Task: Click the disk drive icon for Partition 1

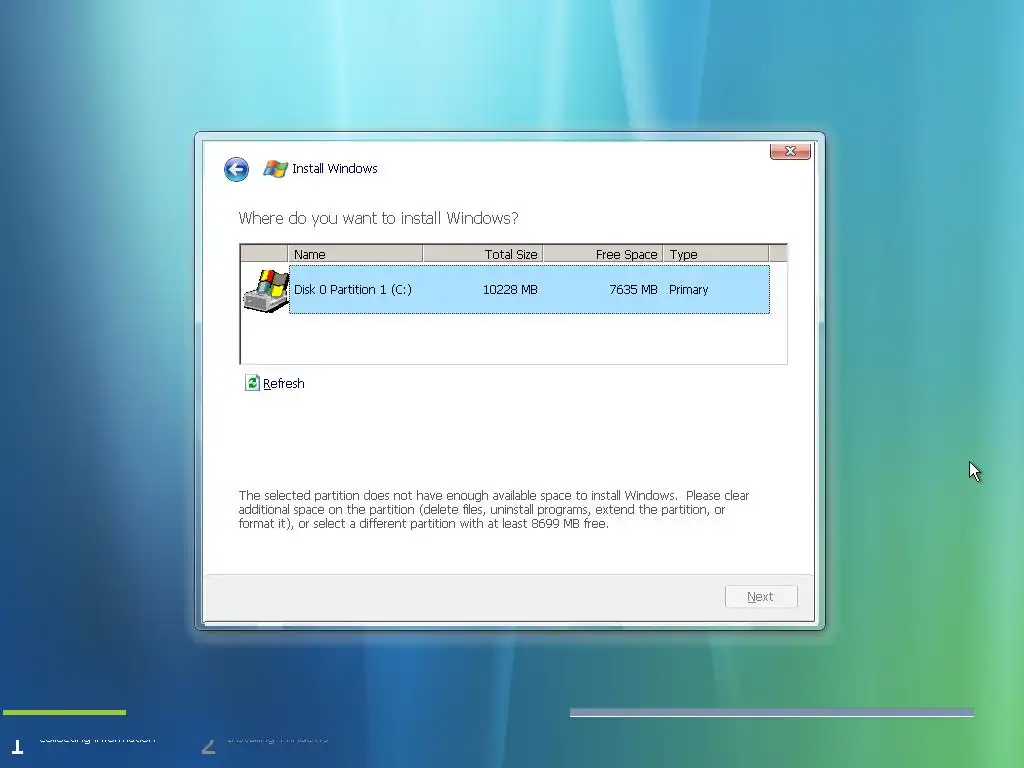Action: 266,291
